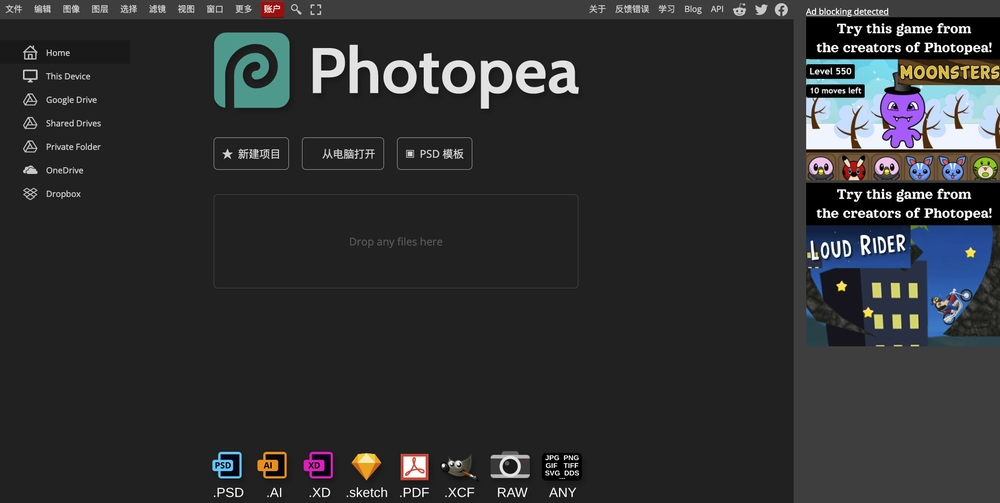The width and height of the screenshot is (1000, 503).
Task: Open the 关于 link
Action: [598, 9]
